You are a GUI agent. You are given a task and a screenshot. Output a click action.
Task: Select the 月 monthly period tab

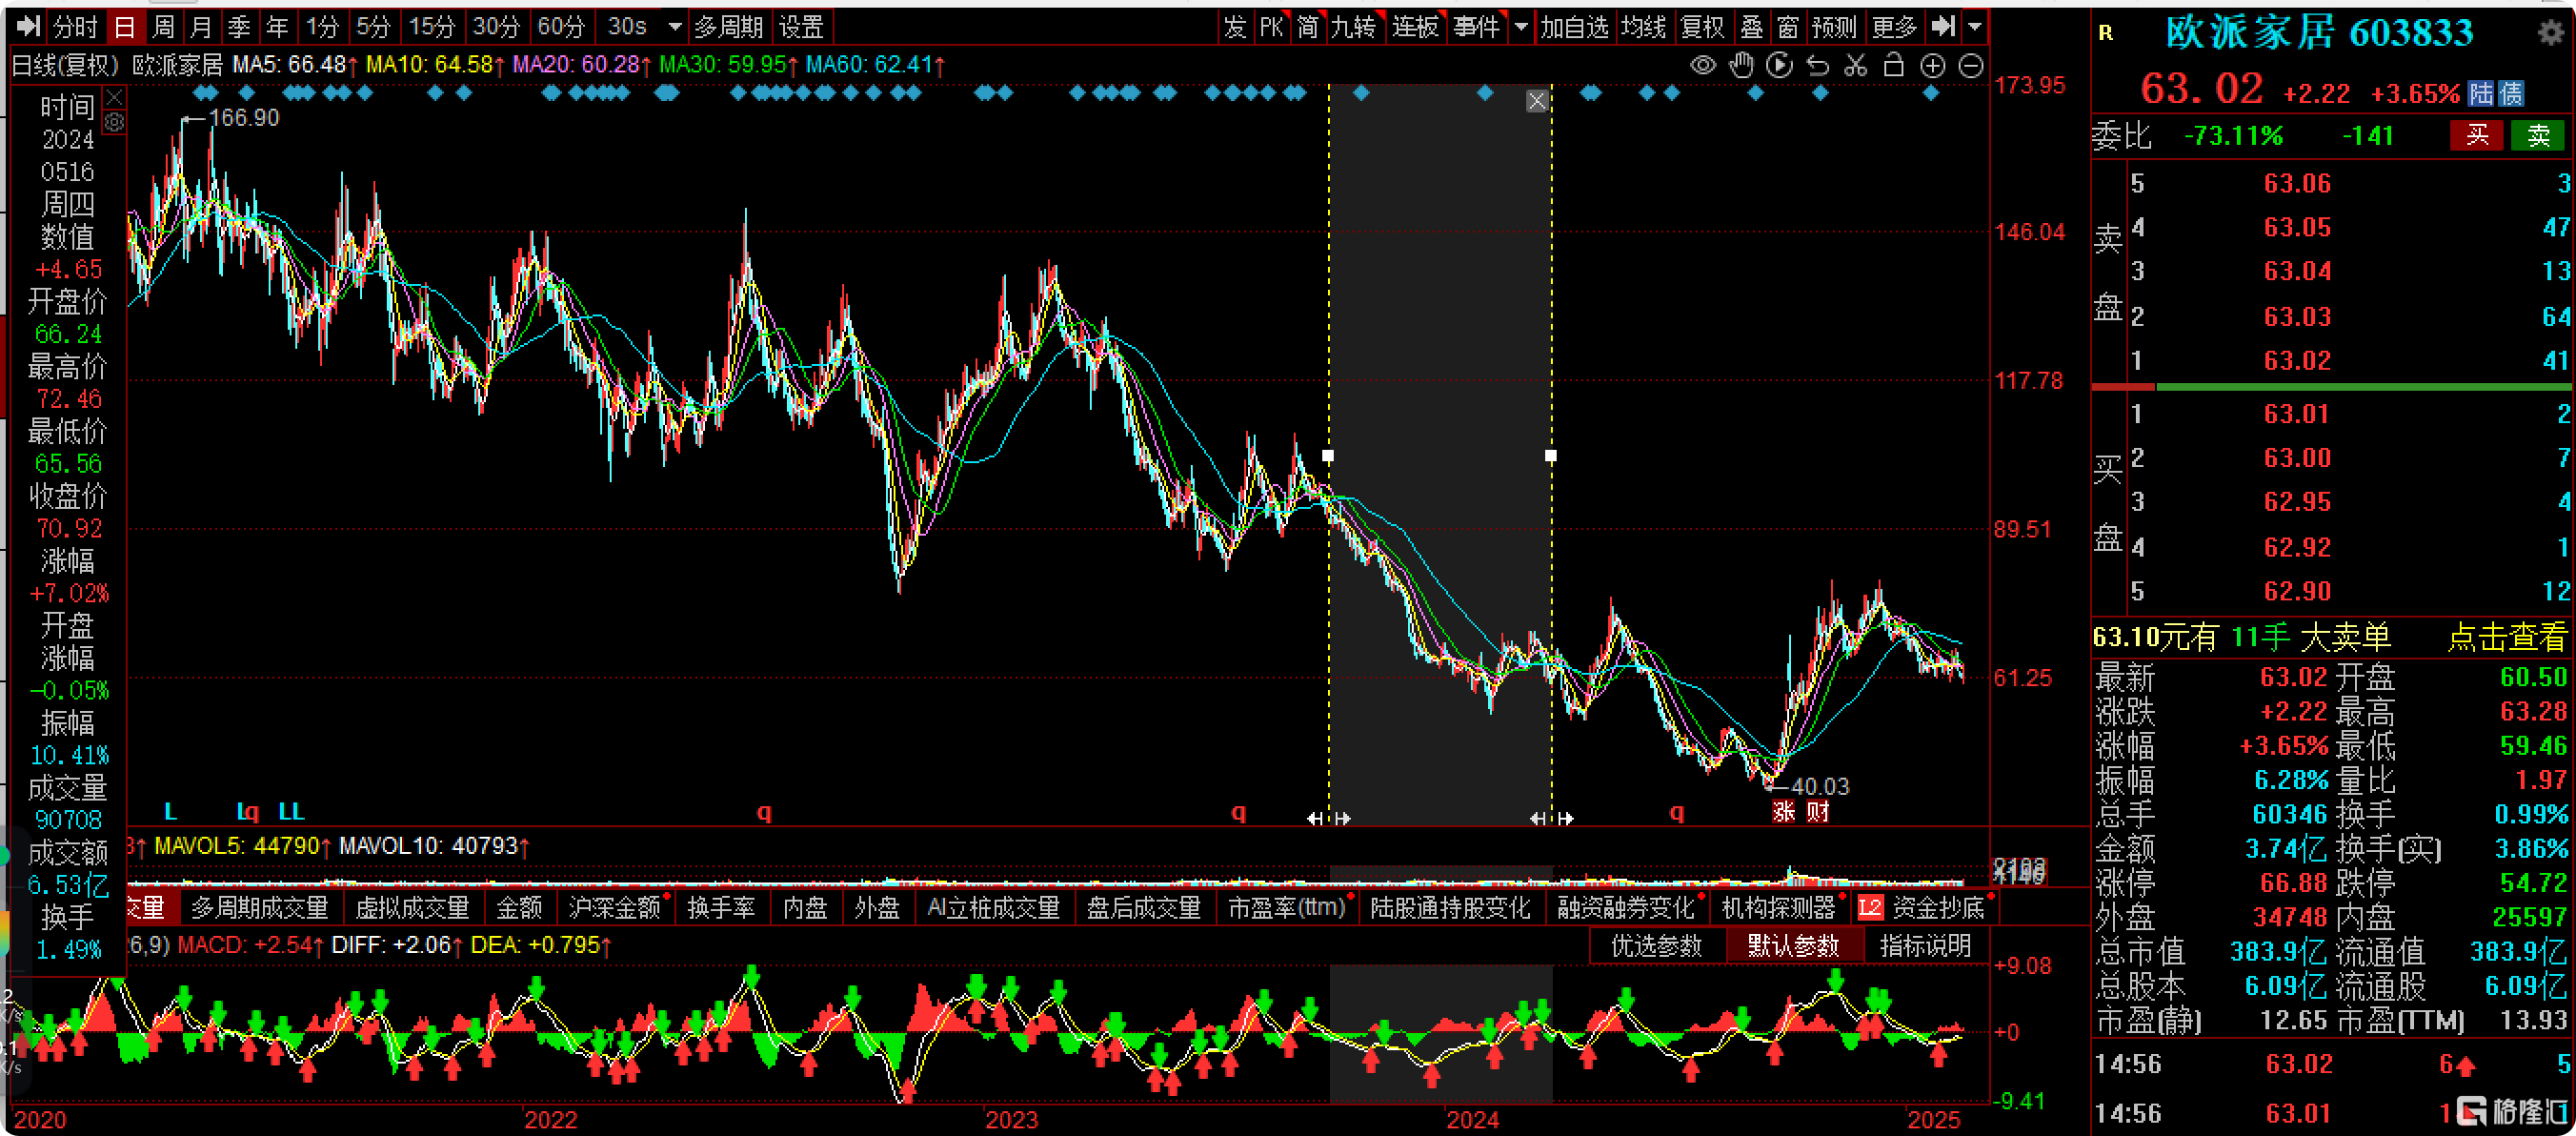coord(200,27)
